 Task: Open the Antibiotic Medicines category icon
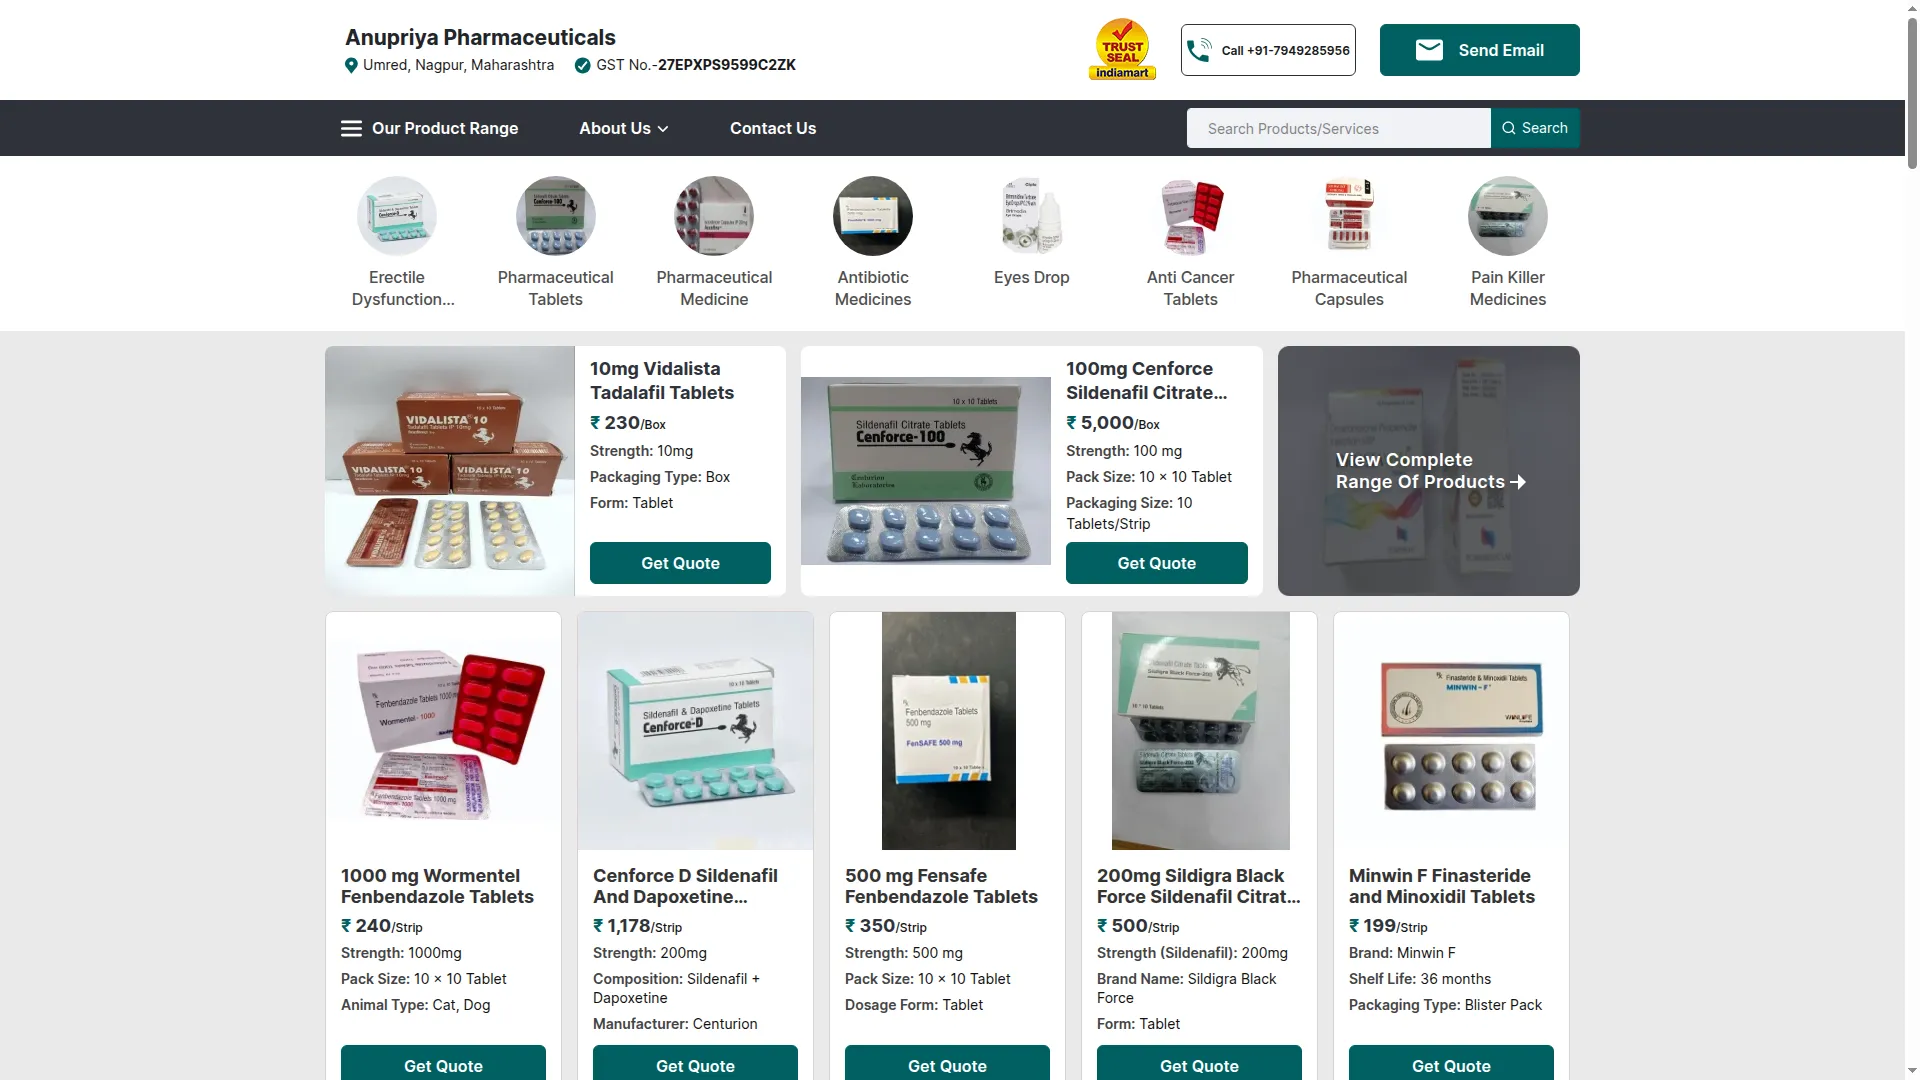pos(873,216)
